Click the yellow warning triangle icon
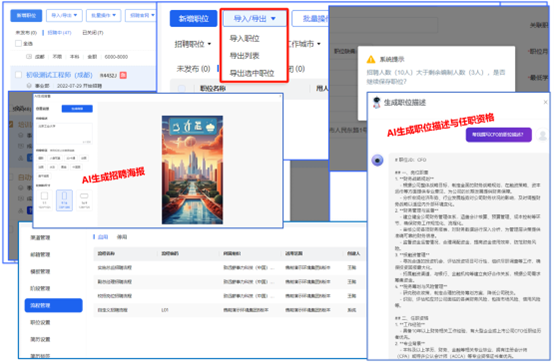 [371, 59]
